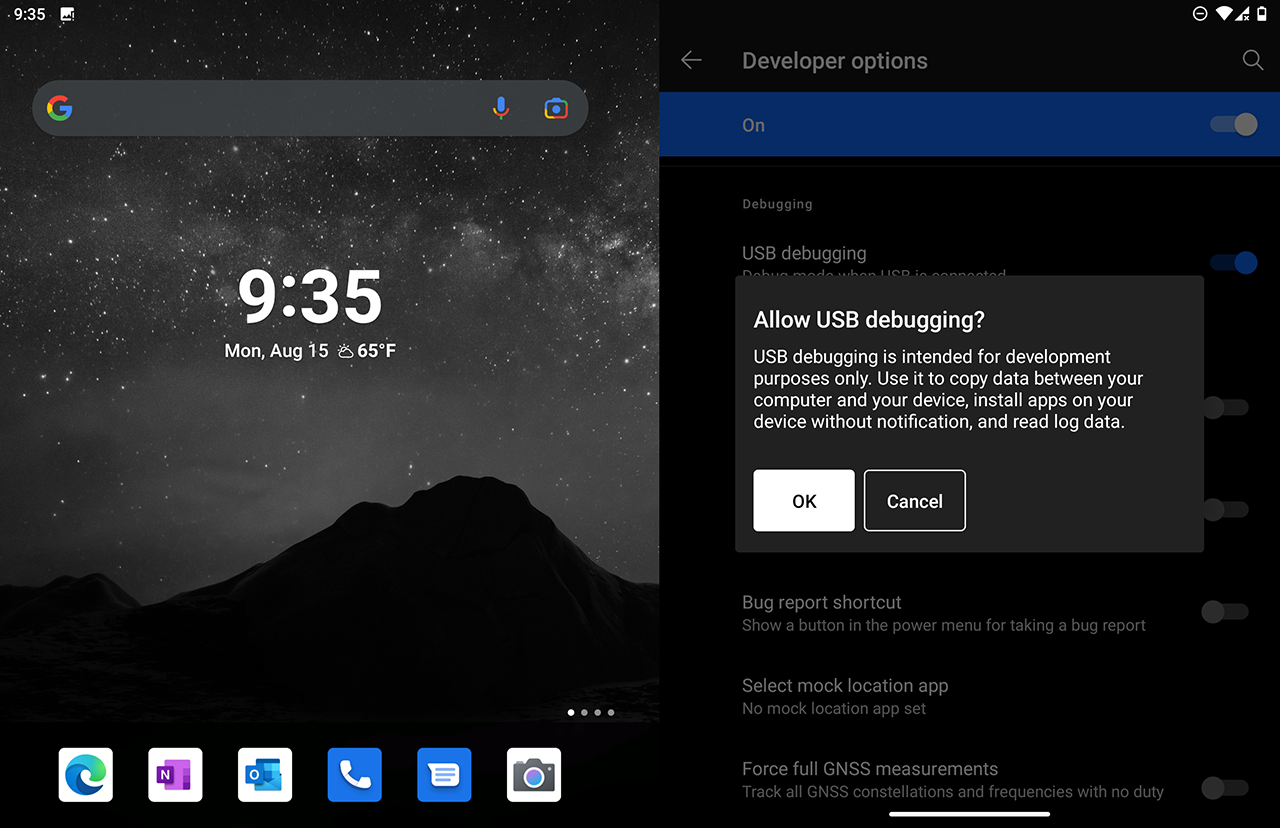Tap the Google voice search microphone
Screen dimensions: 1280x828
501,108
